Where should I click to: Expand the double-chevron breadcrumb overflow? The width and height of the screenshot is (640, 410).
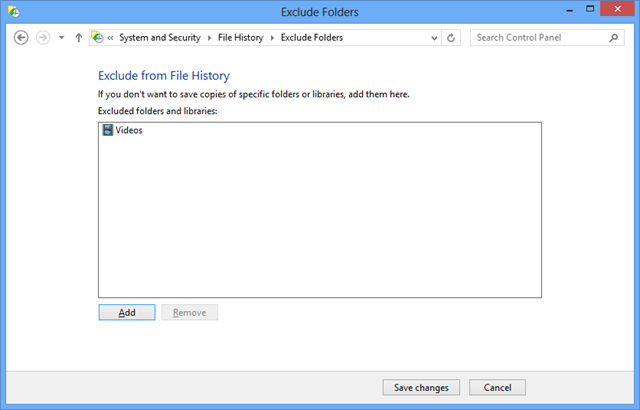[x=110, y=38]
